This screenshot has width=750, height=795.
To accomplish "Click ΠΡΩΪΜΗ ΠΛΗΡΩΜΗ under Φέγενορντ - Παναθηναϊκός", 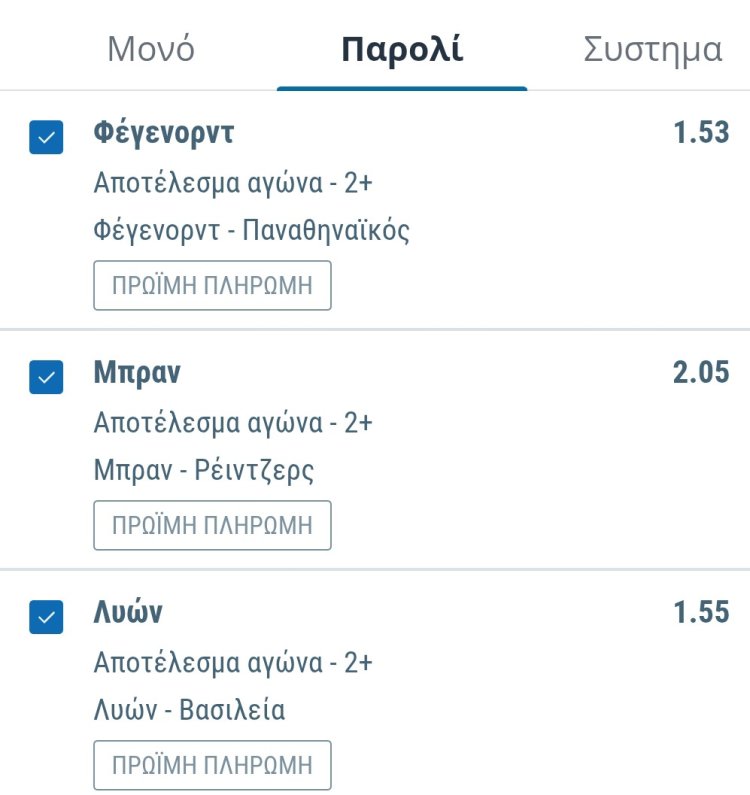I will click(212, 286).
